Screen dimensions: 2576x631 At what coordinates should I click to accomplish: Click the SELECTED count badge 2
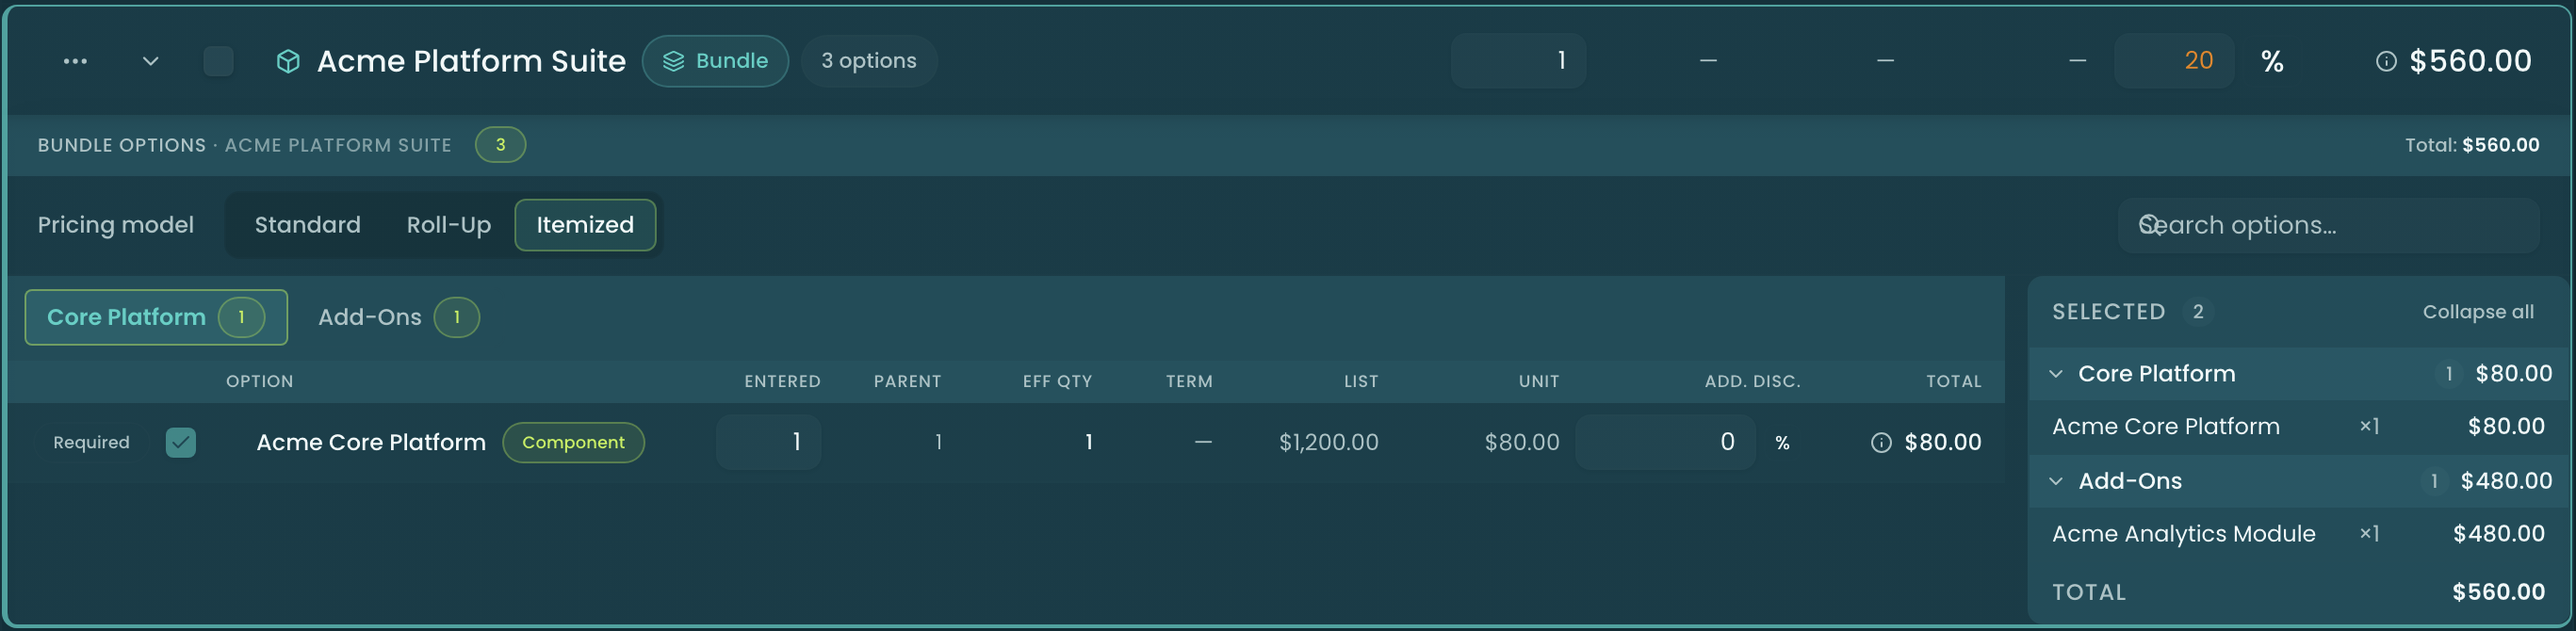[2197, 312]
